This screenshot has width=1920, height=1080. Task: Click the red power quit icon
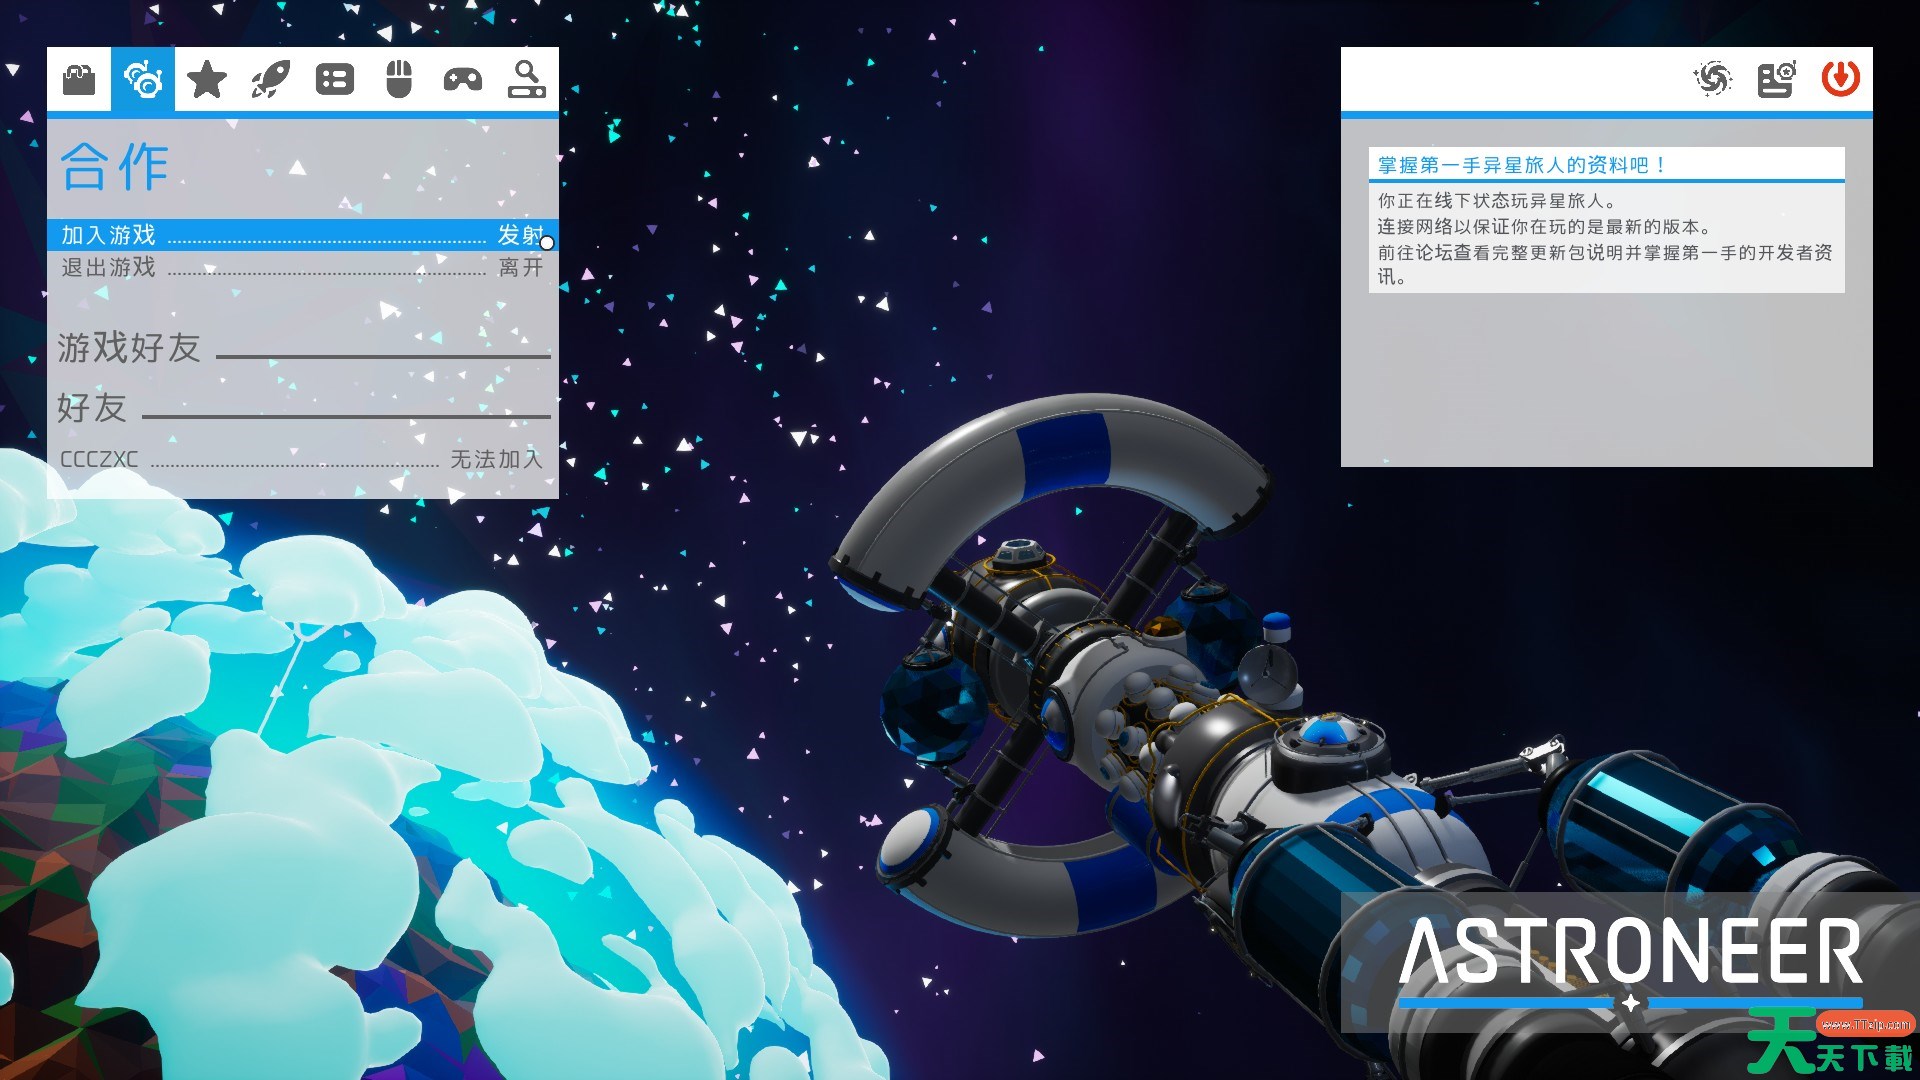tap(1840, 79)
